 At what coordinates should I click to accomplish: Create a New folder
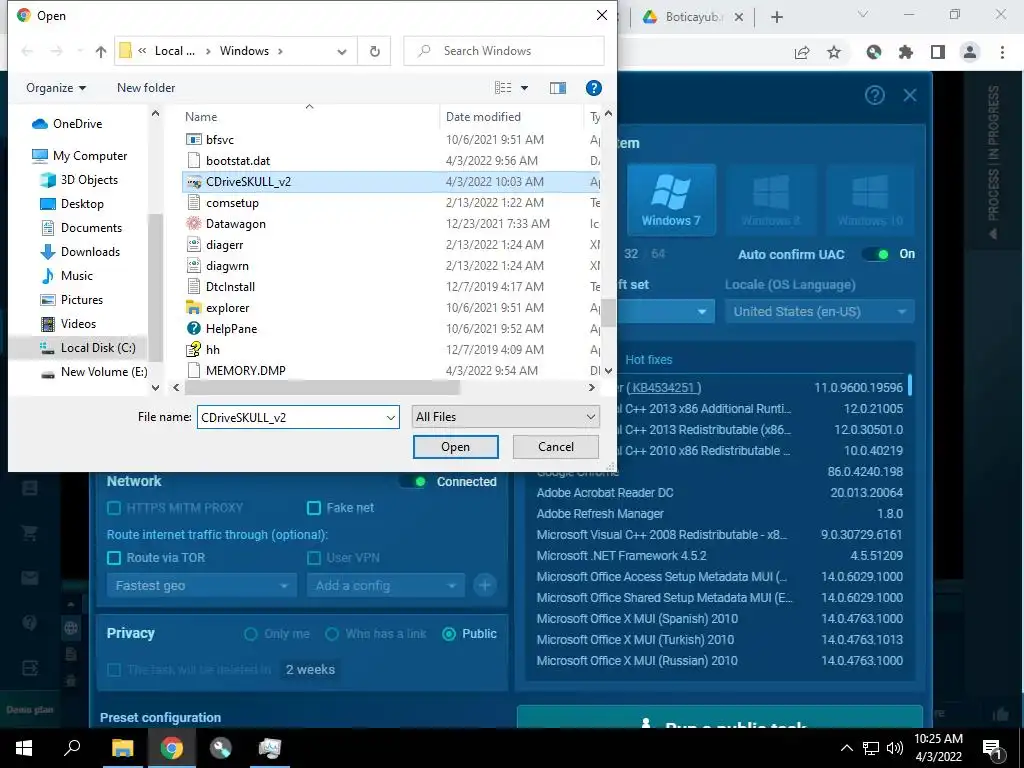click(x=146, y=88)
